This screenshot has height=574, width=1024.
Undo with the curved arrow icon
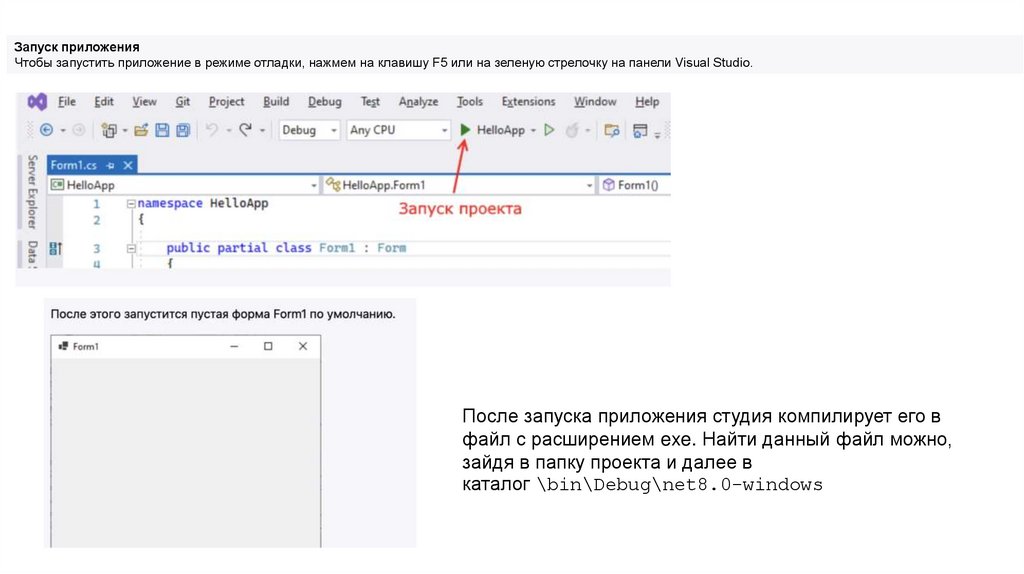(x=212, y=130)
